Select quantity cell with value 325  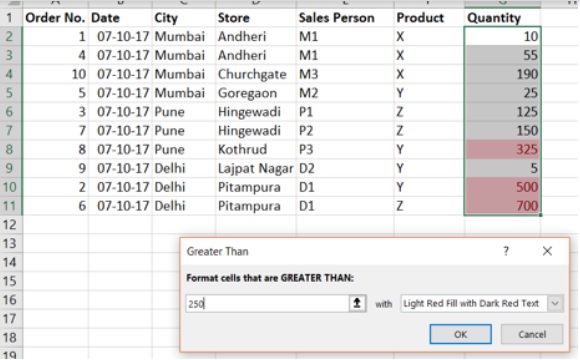502,149
